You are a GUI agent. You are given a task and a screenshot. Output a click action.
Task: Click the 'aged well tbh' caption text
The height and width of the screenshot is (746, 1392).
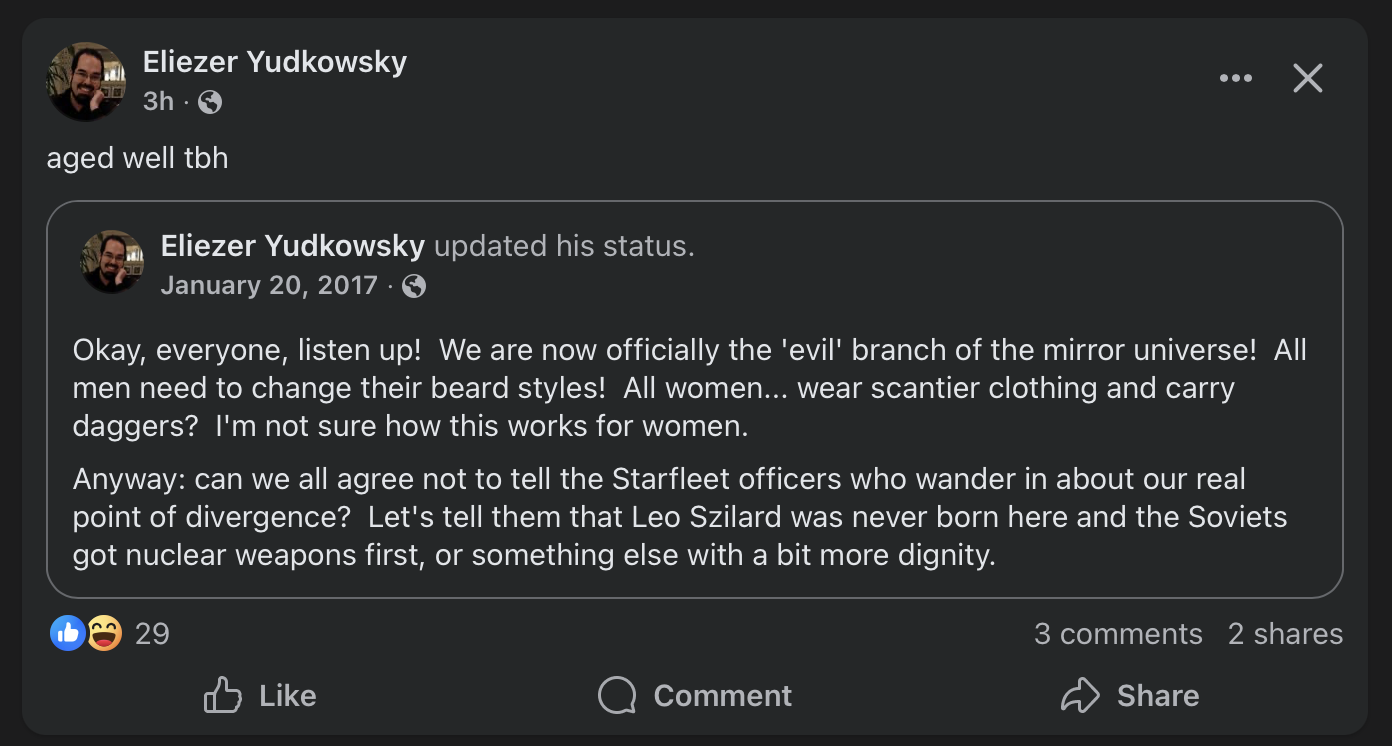tap(138, 158)
